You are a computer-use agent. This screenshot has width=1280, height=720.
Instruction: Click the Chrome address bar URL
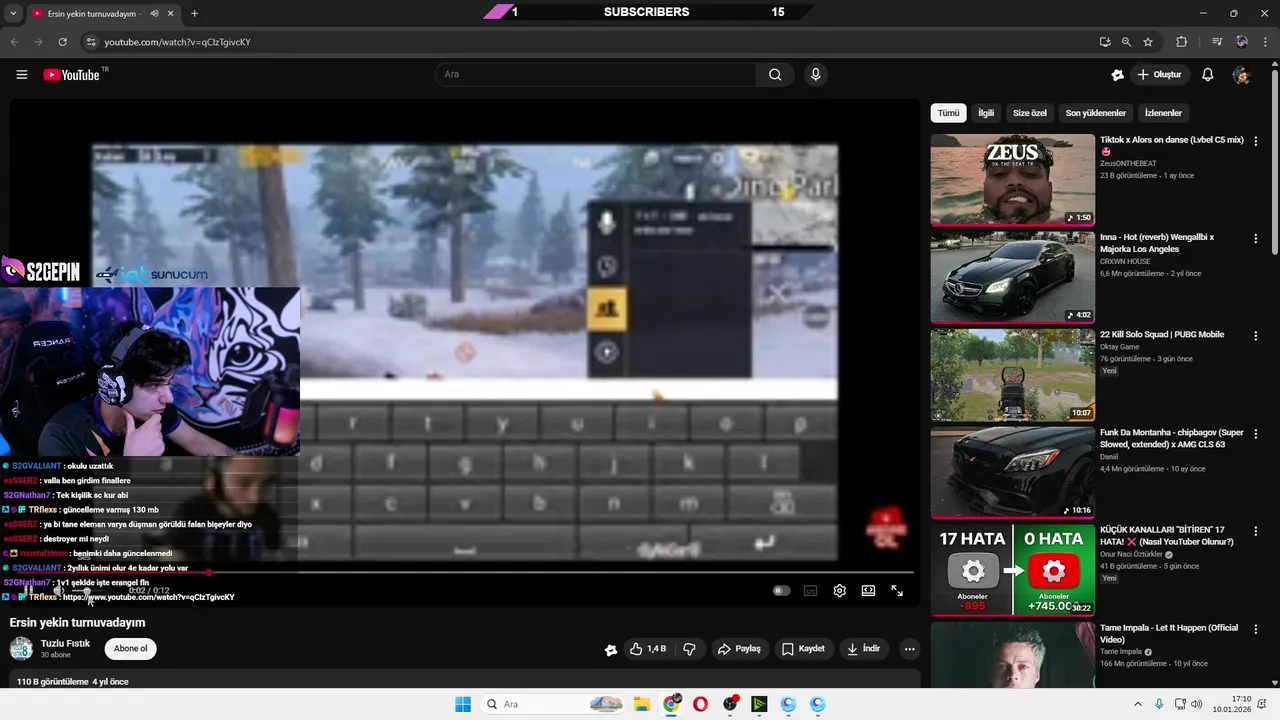coord(177,42)
